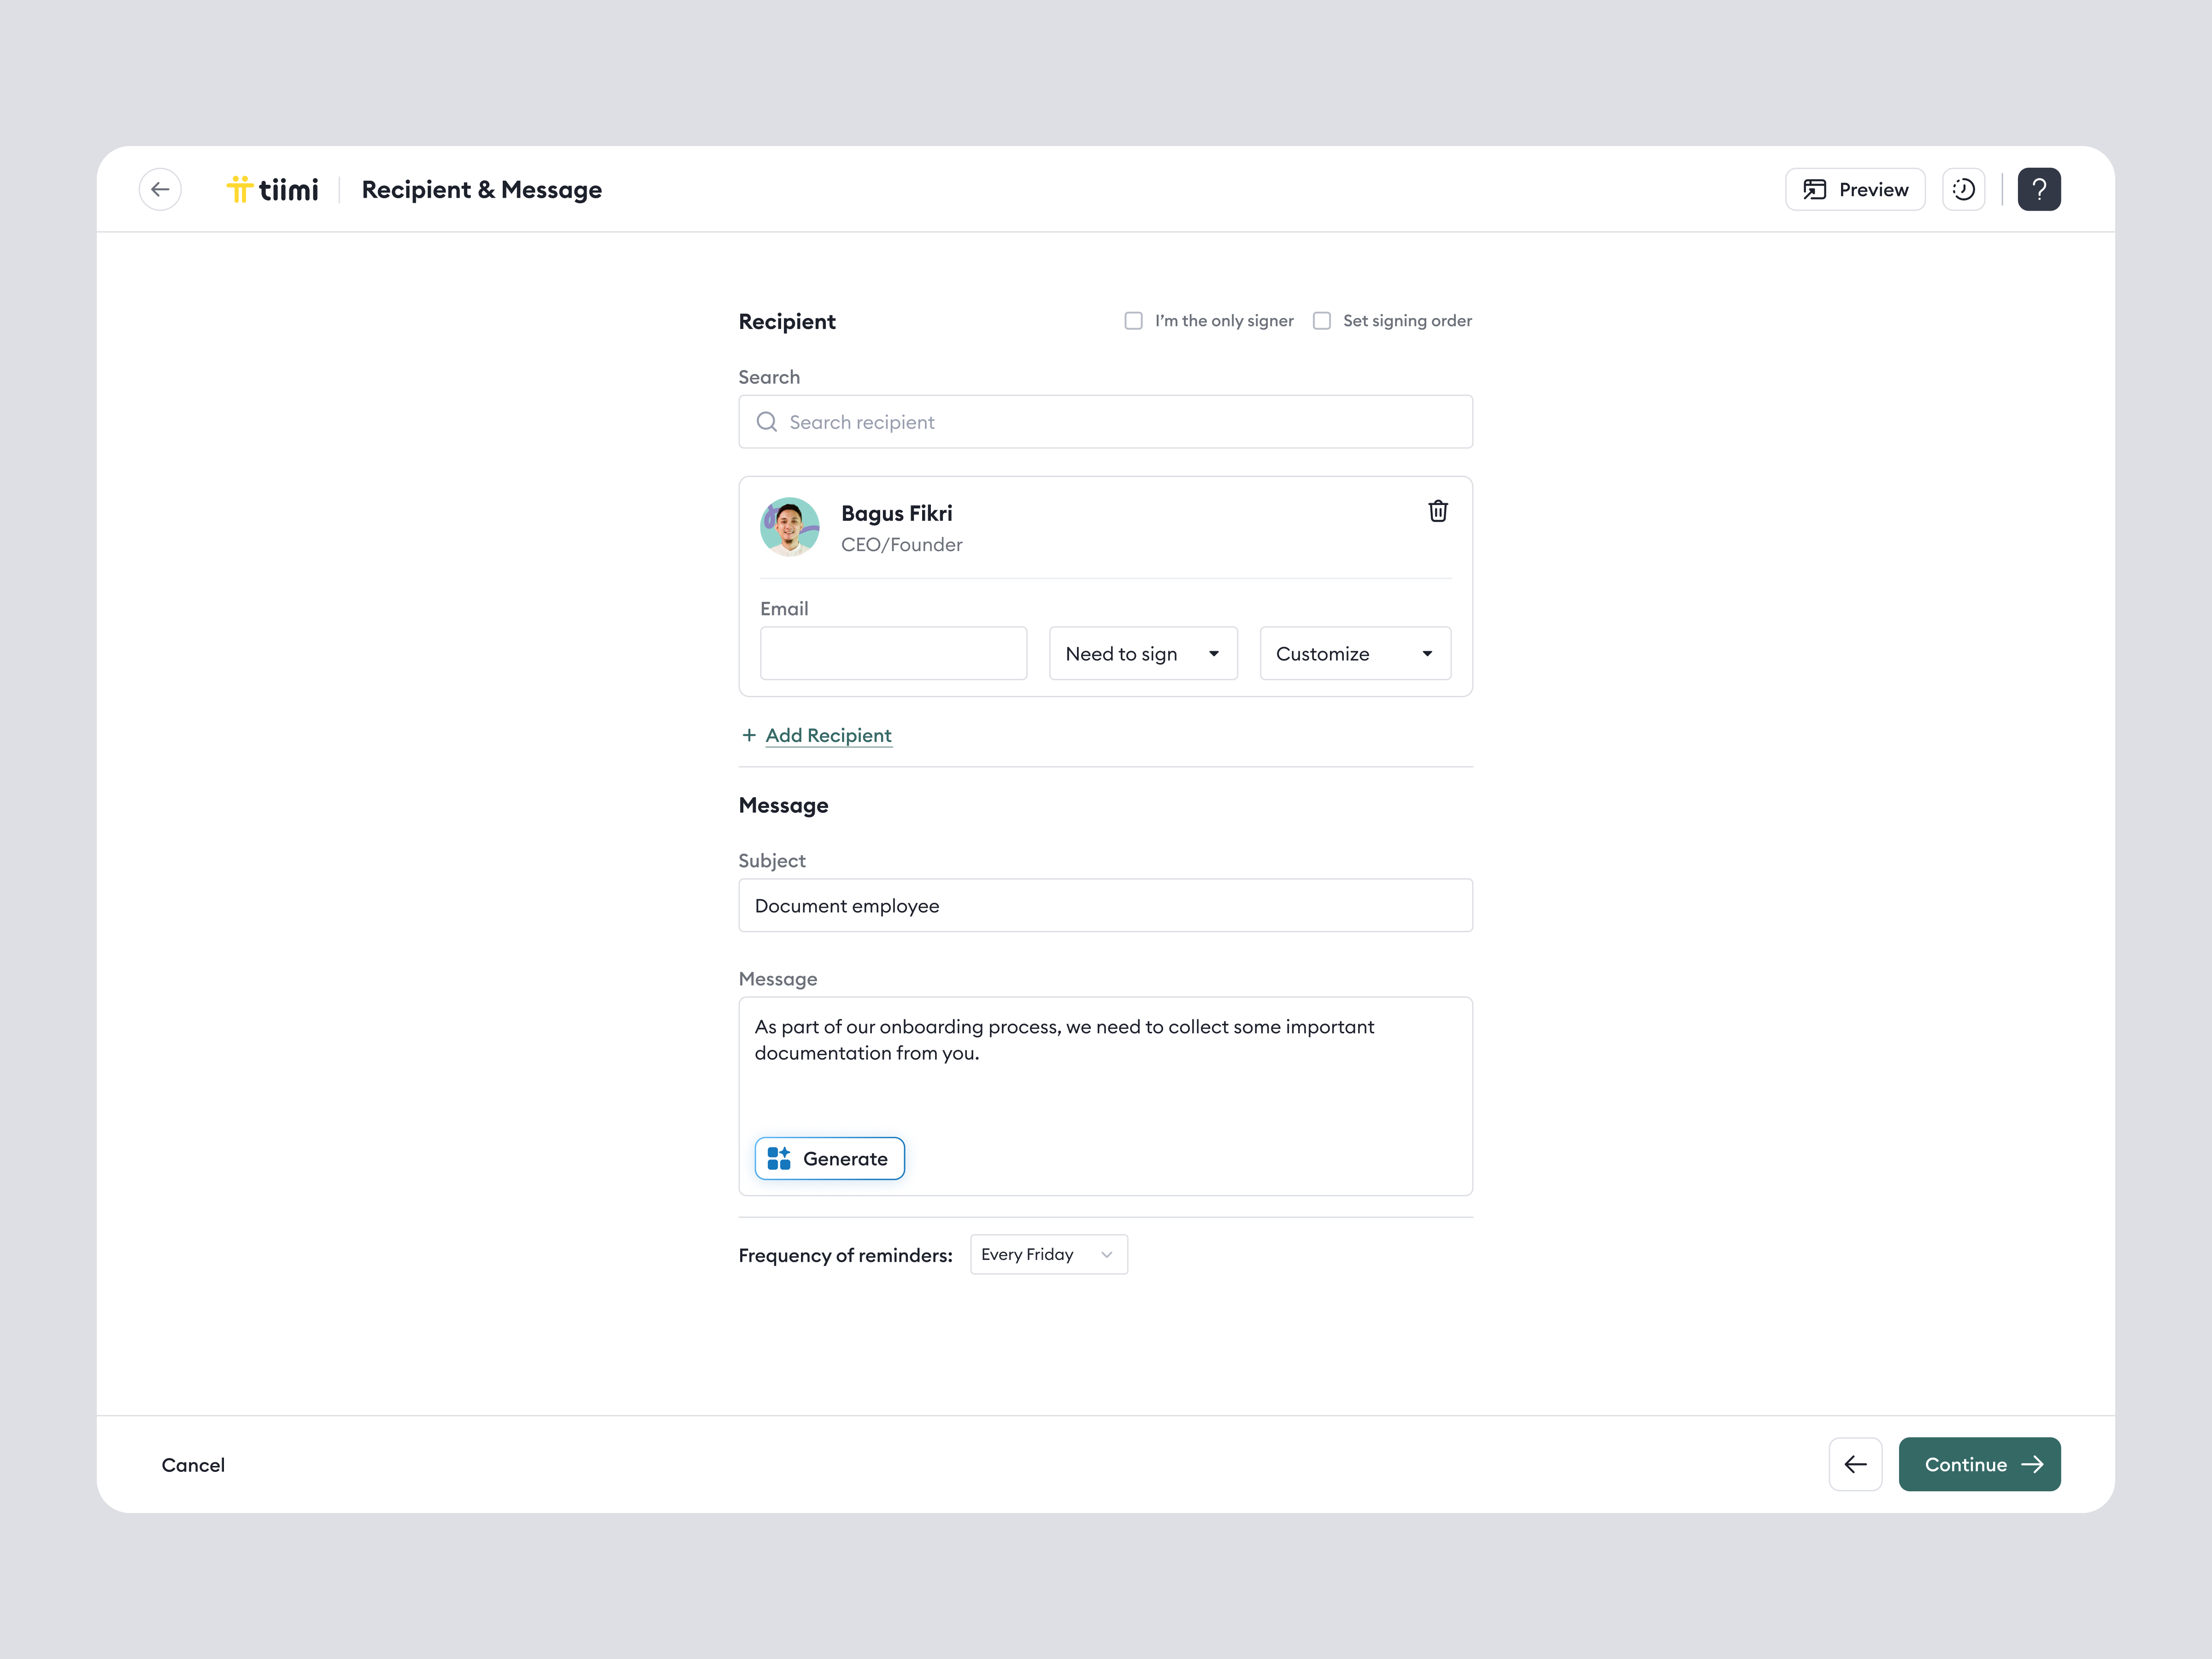Delete recipient Bagus Fikri using trash icon
Viewport: 2212px width, 1659px height.
(x=1438, y=511)
